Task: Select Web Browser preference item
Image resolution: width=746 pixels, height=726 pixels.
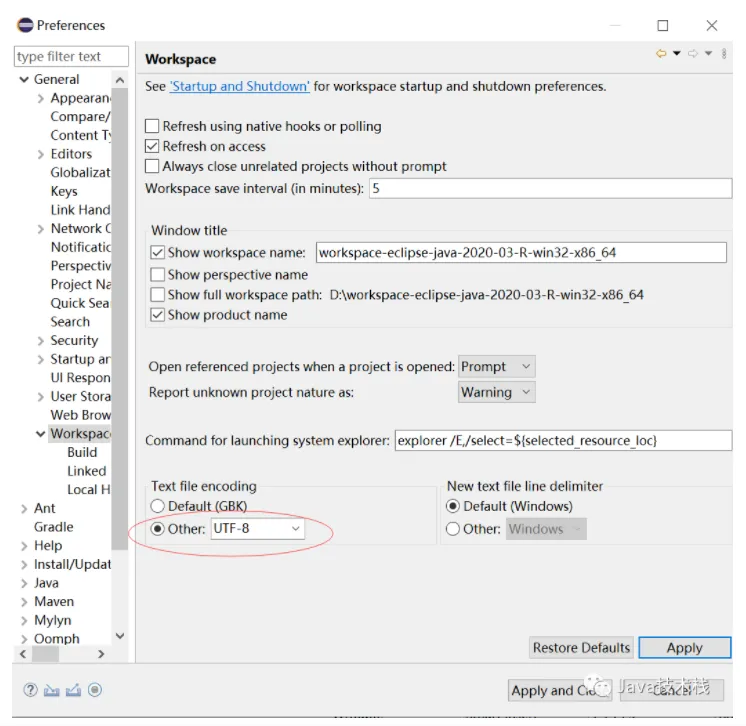Action: [x=80, y=415]
